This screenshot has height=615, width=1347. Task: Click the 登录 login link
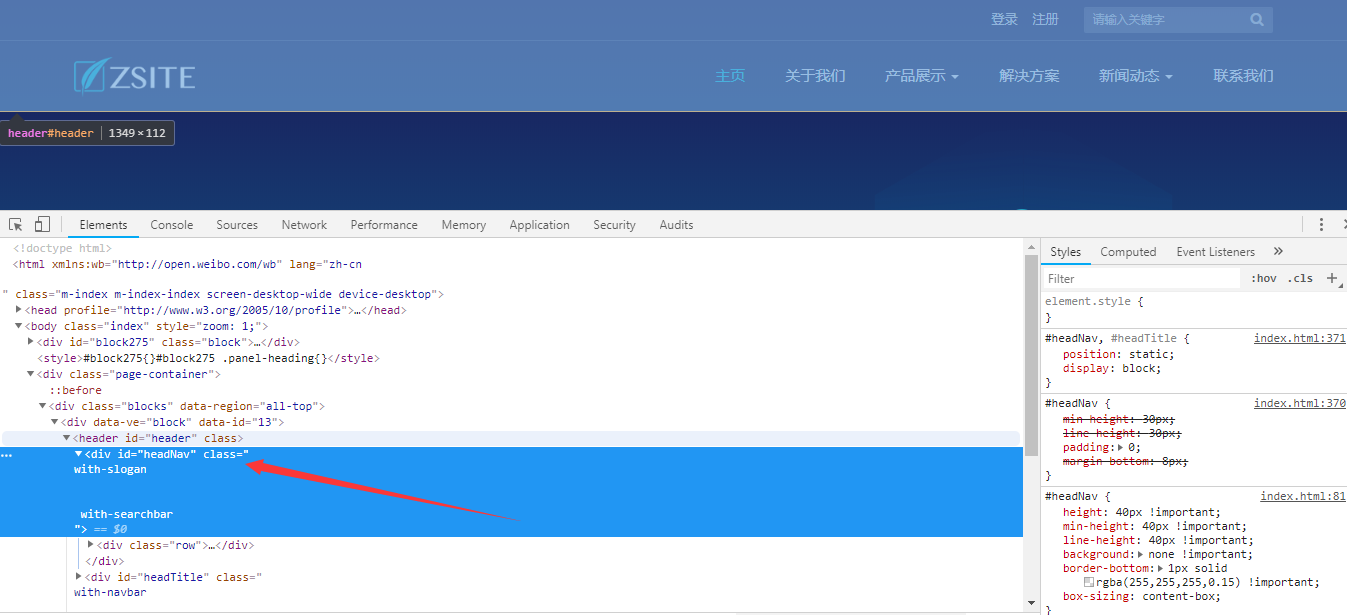pyautogui.click(x=1004, y=20)
